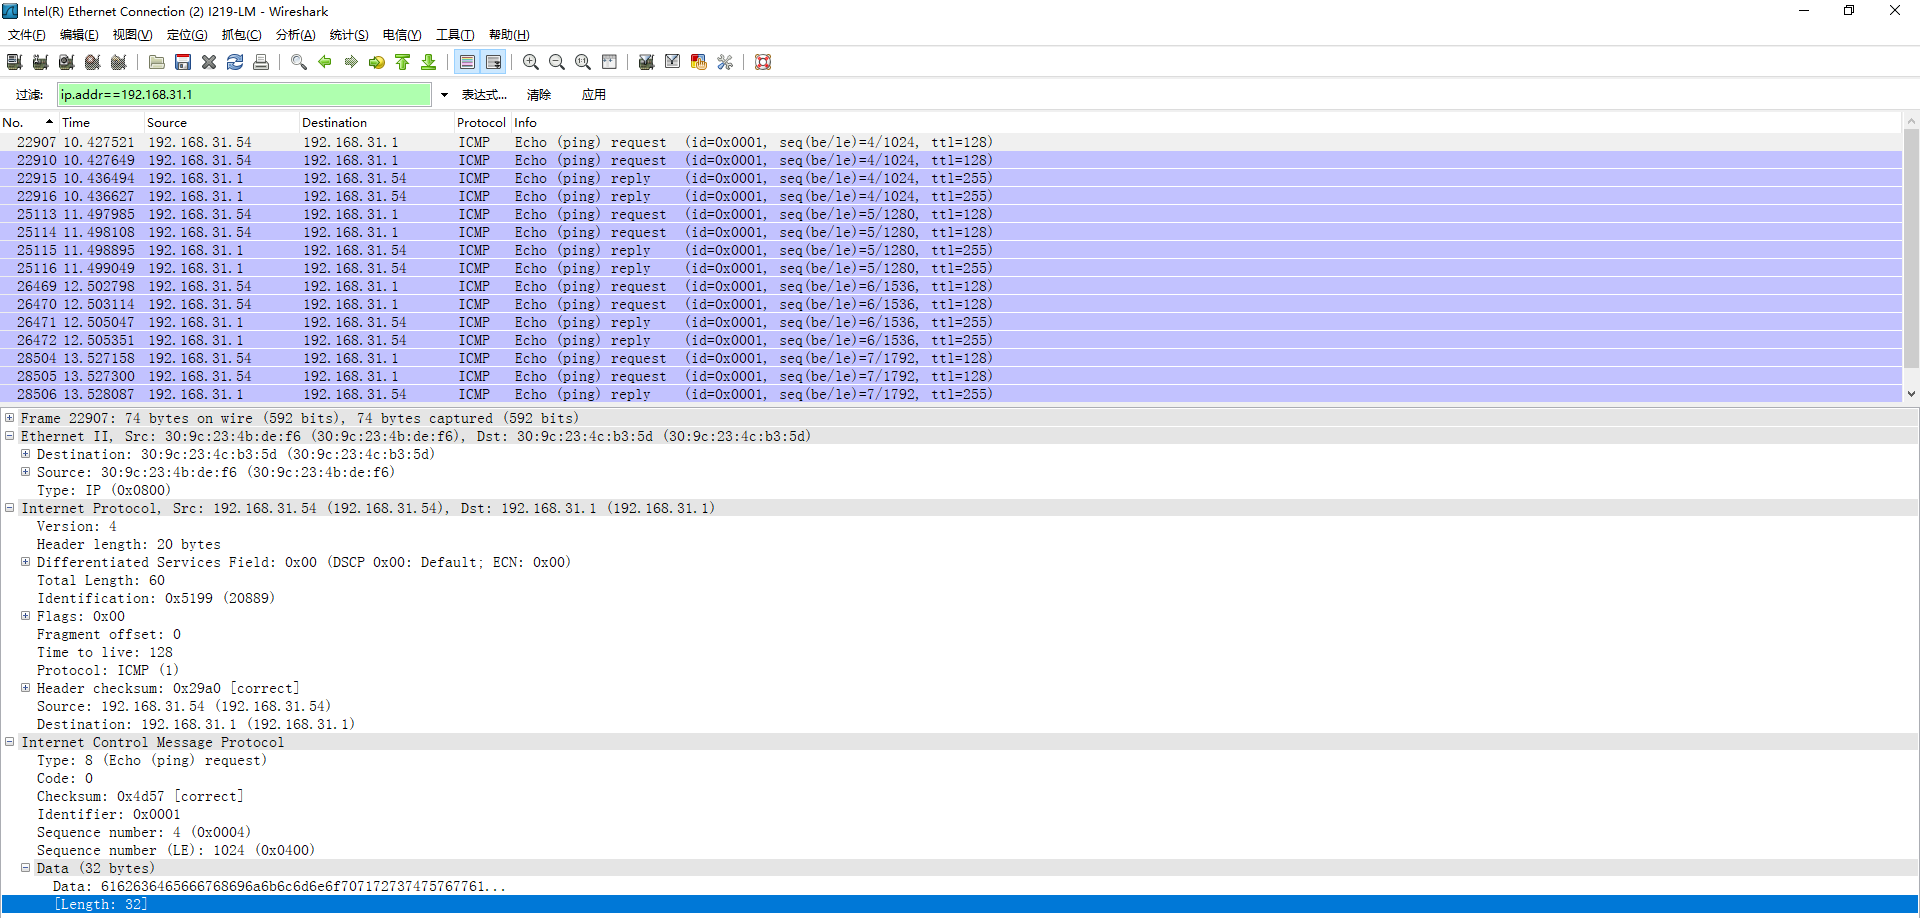1920x918 pixels.
Task: Expand the Ethernet Destination 30:9c:23:4c:b3:5d node
Action: (26, 454)
